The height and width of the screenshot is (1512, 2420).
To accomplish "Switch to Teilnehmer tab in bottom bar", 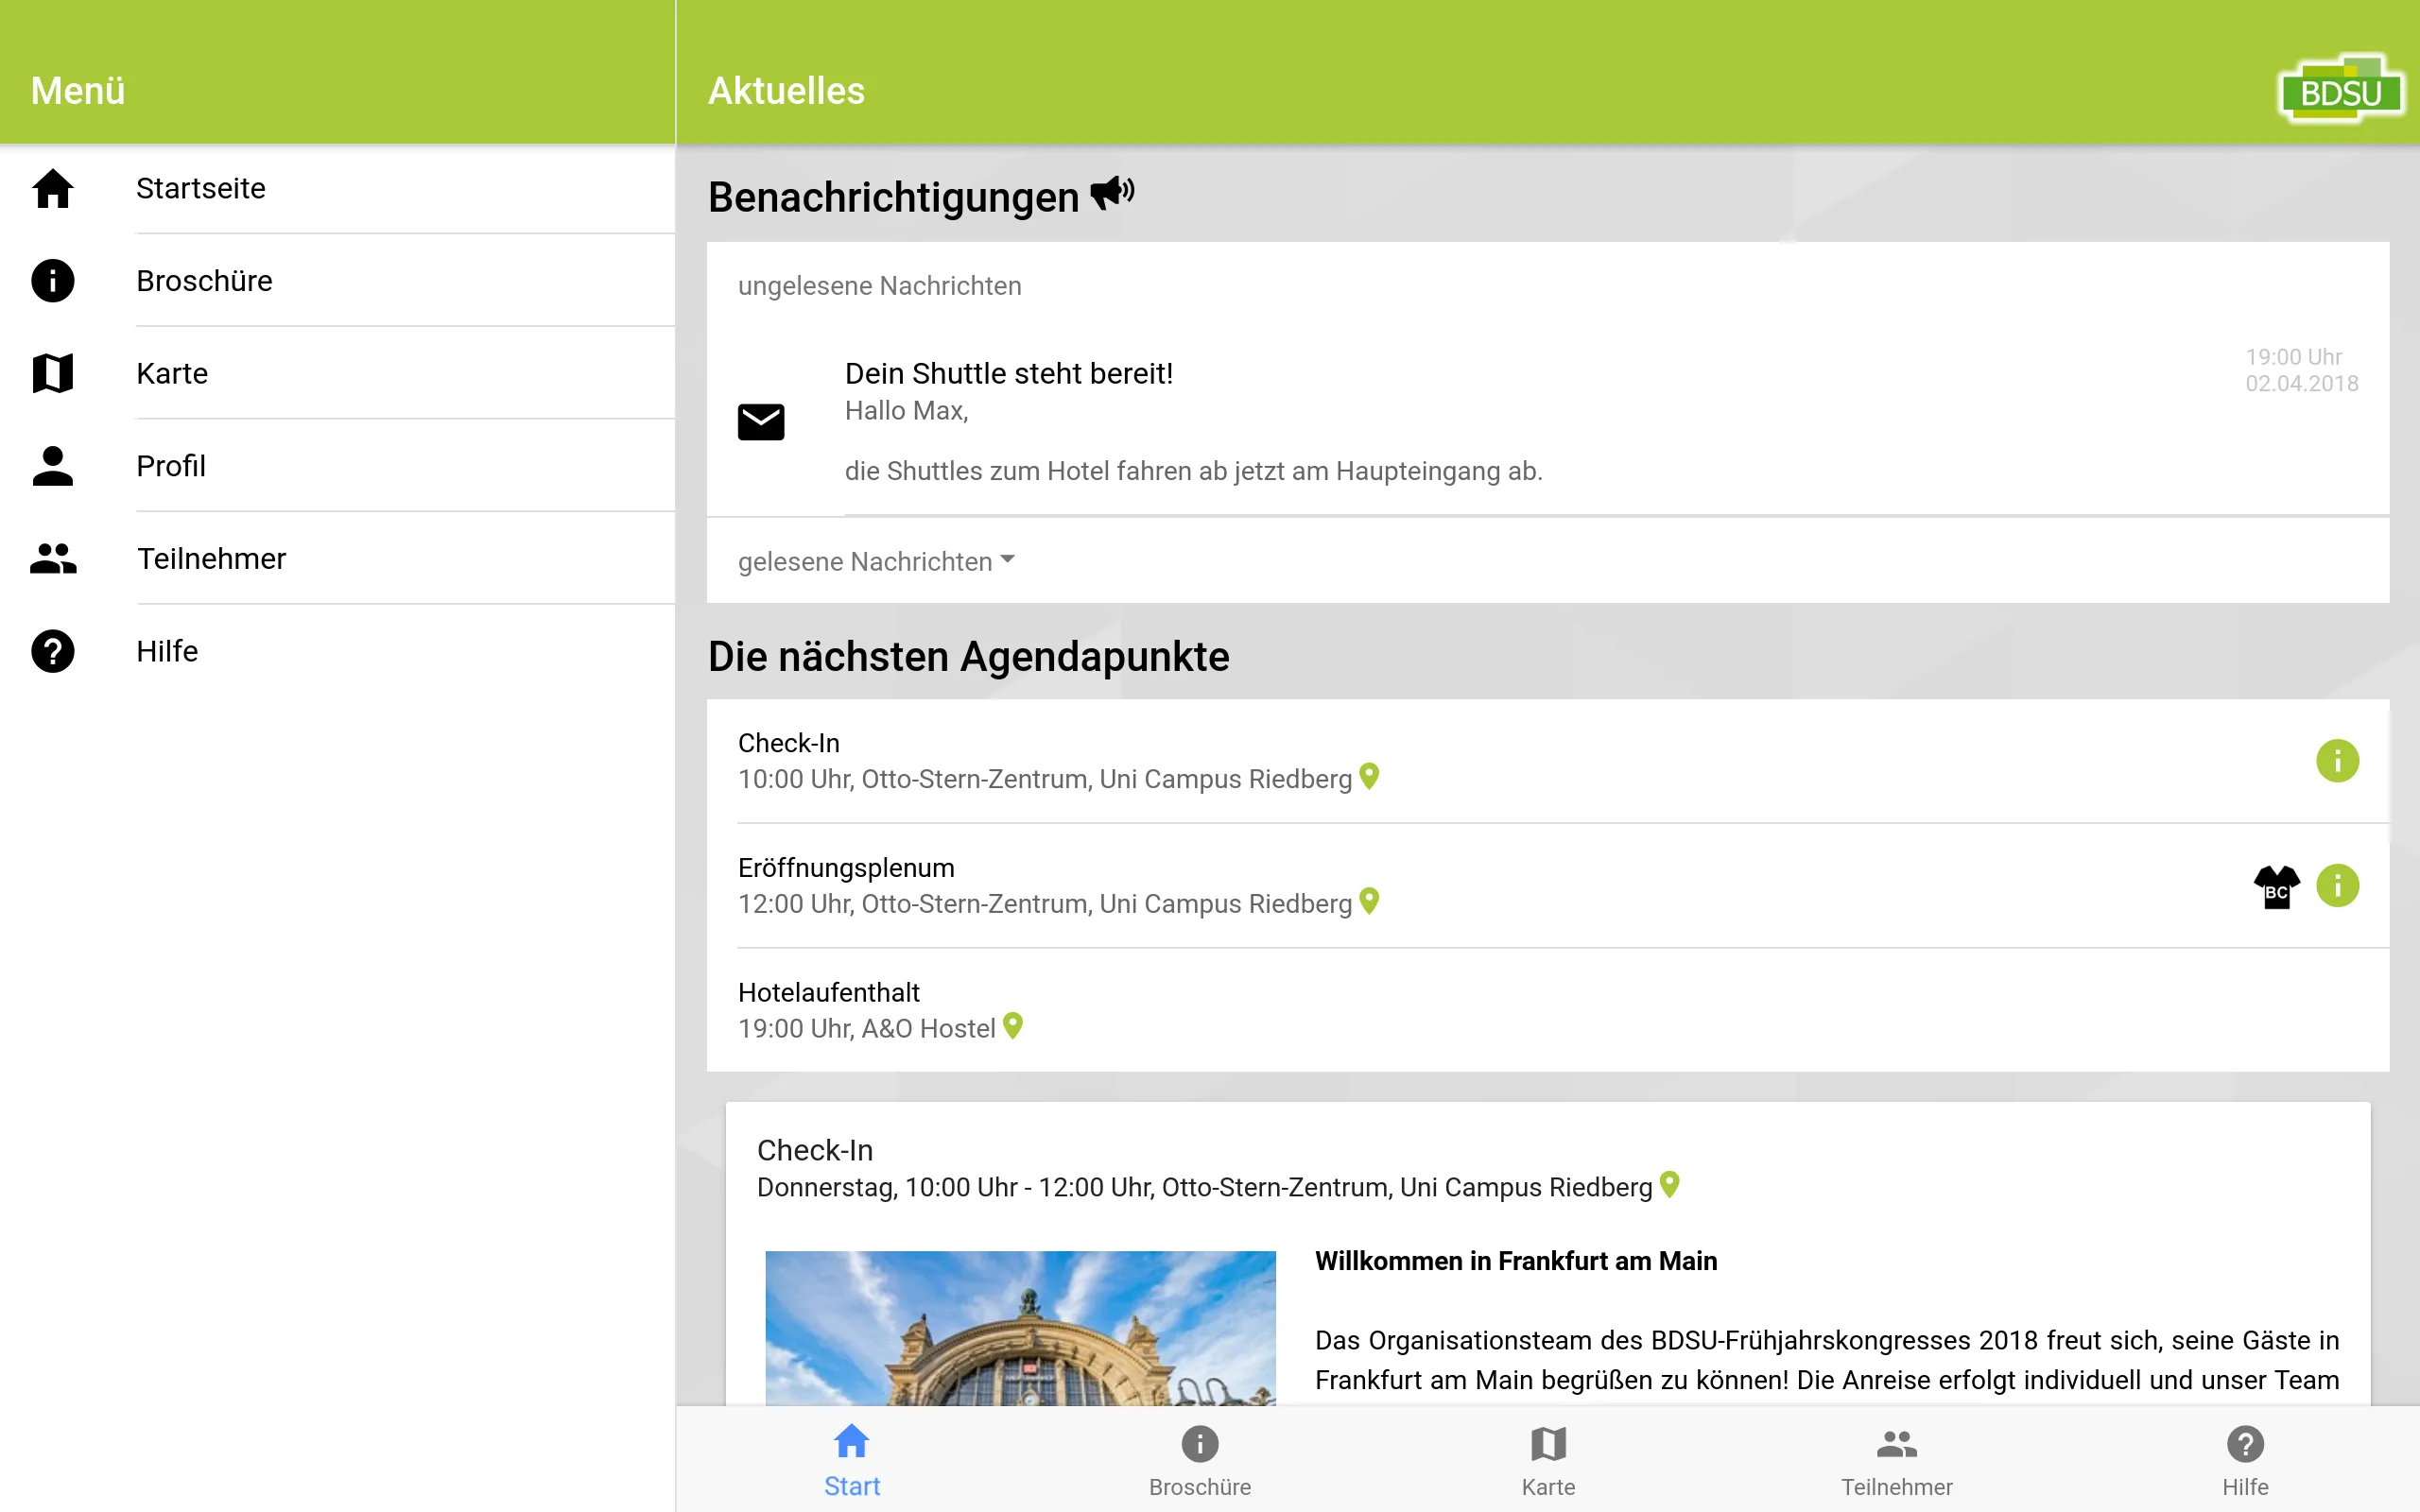I will coord(1897,1460).
